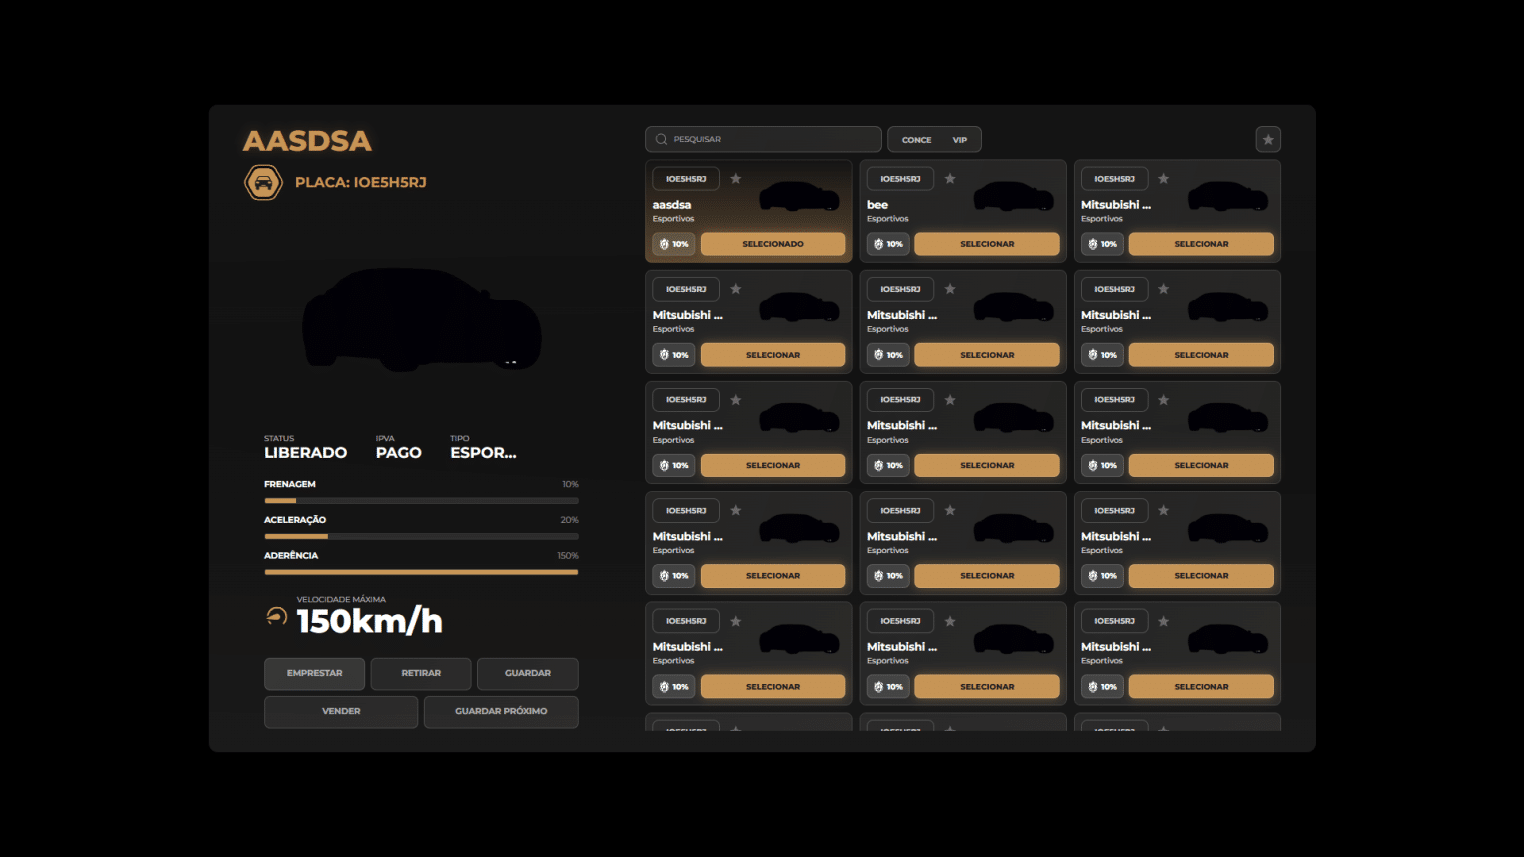
Task: Focus the PESQUISAR search field
Action: [772, 140]
